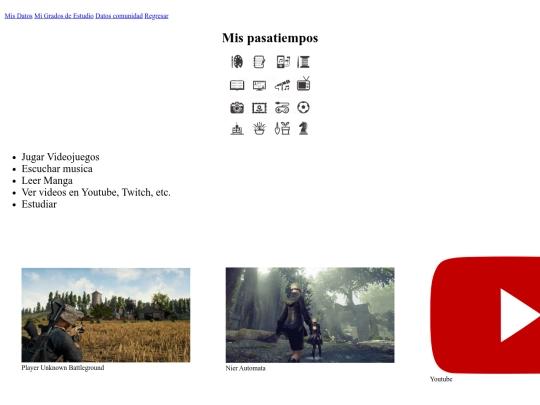Click the sewing thread spool icon
The image size is (540, 405).
pos(303,62)
